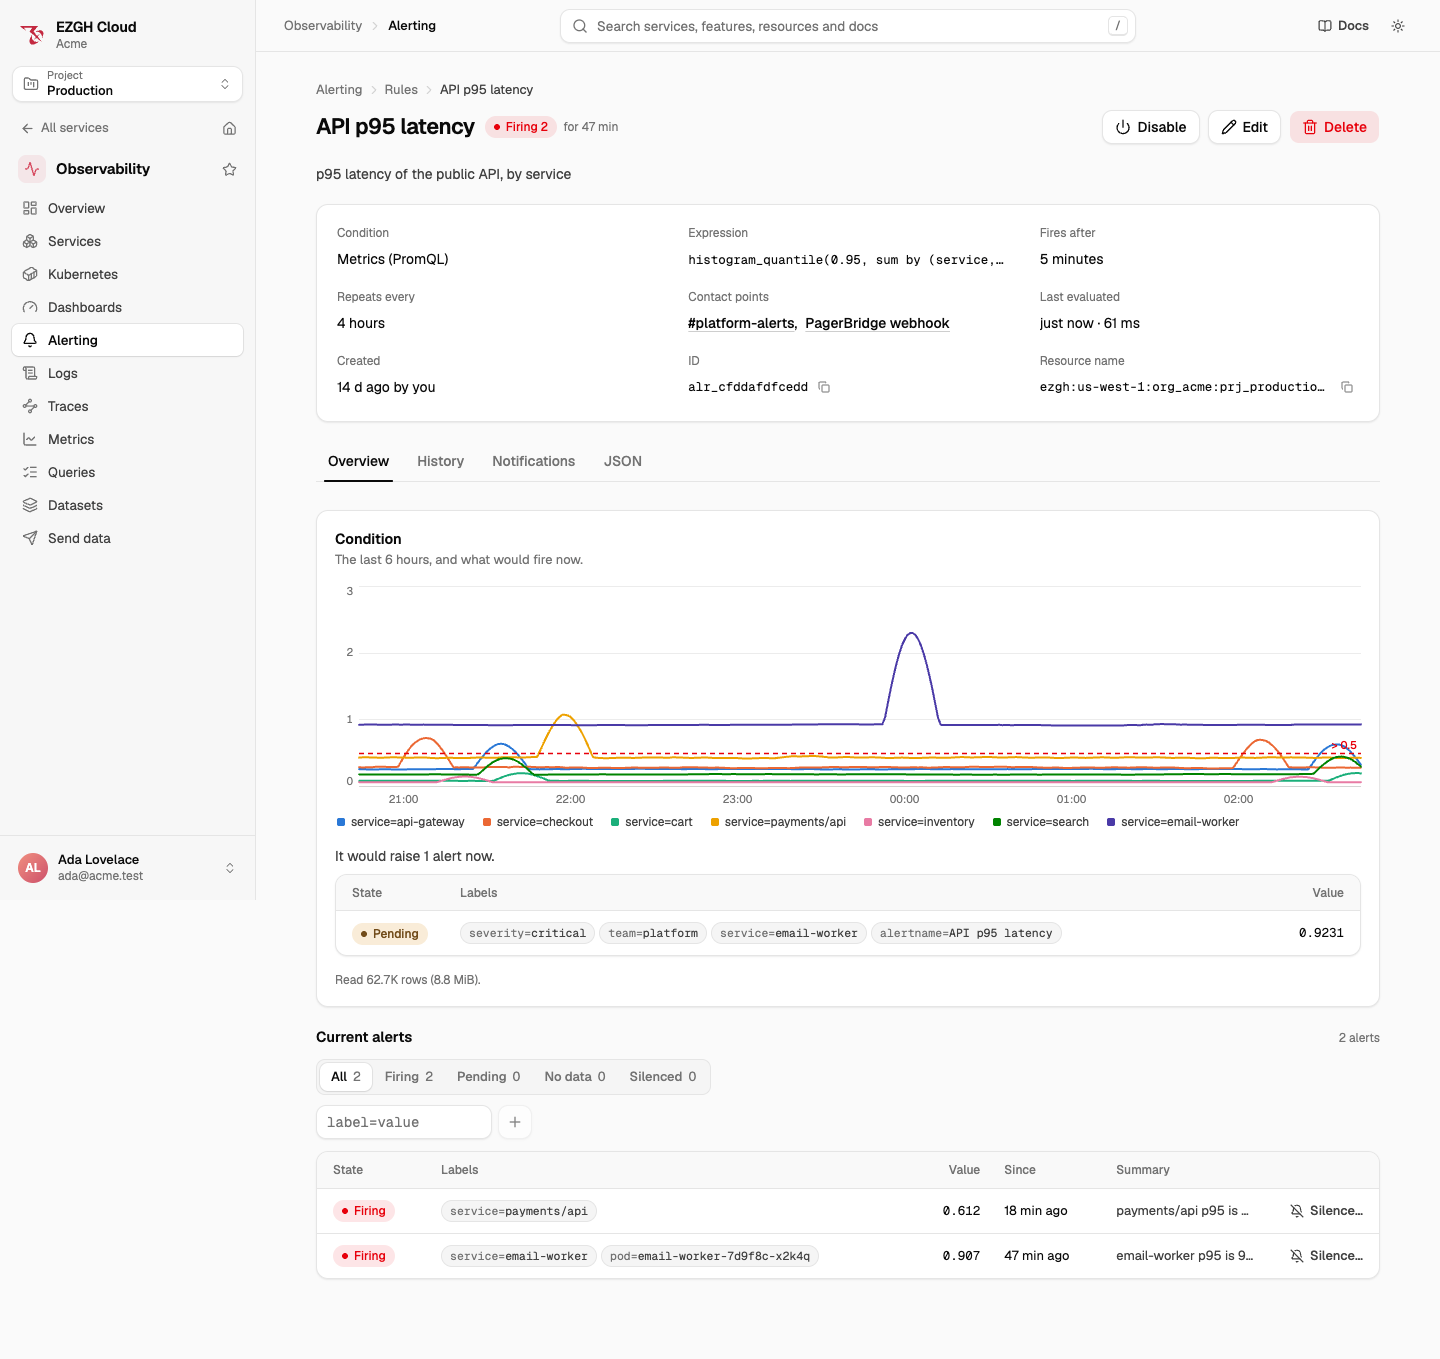Copy the alert rule ID
This screenshot has width=1440, height=1359.
click(x=824, y=387)
